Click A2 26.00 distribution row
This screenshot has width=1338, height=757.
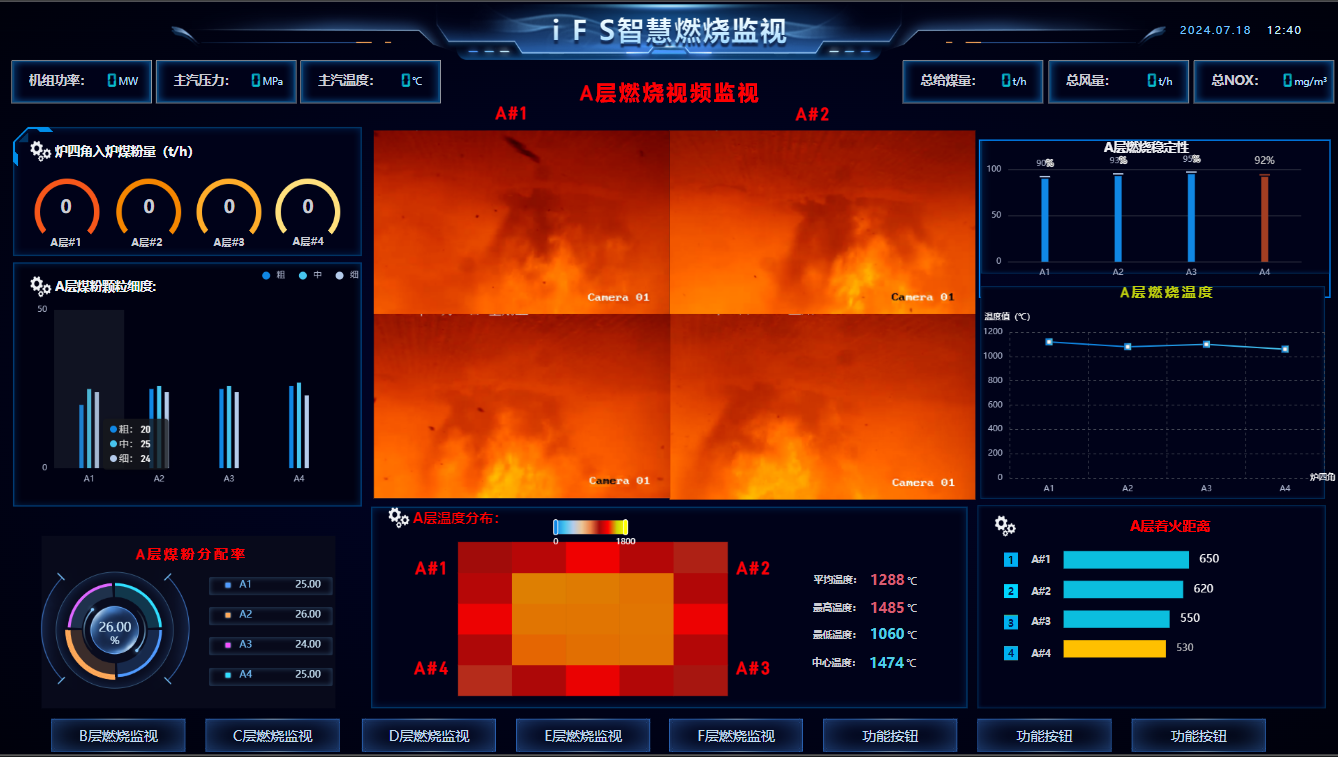tap(271, 615)
